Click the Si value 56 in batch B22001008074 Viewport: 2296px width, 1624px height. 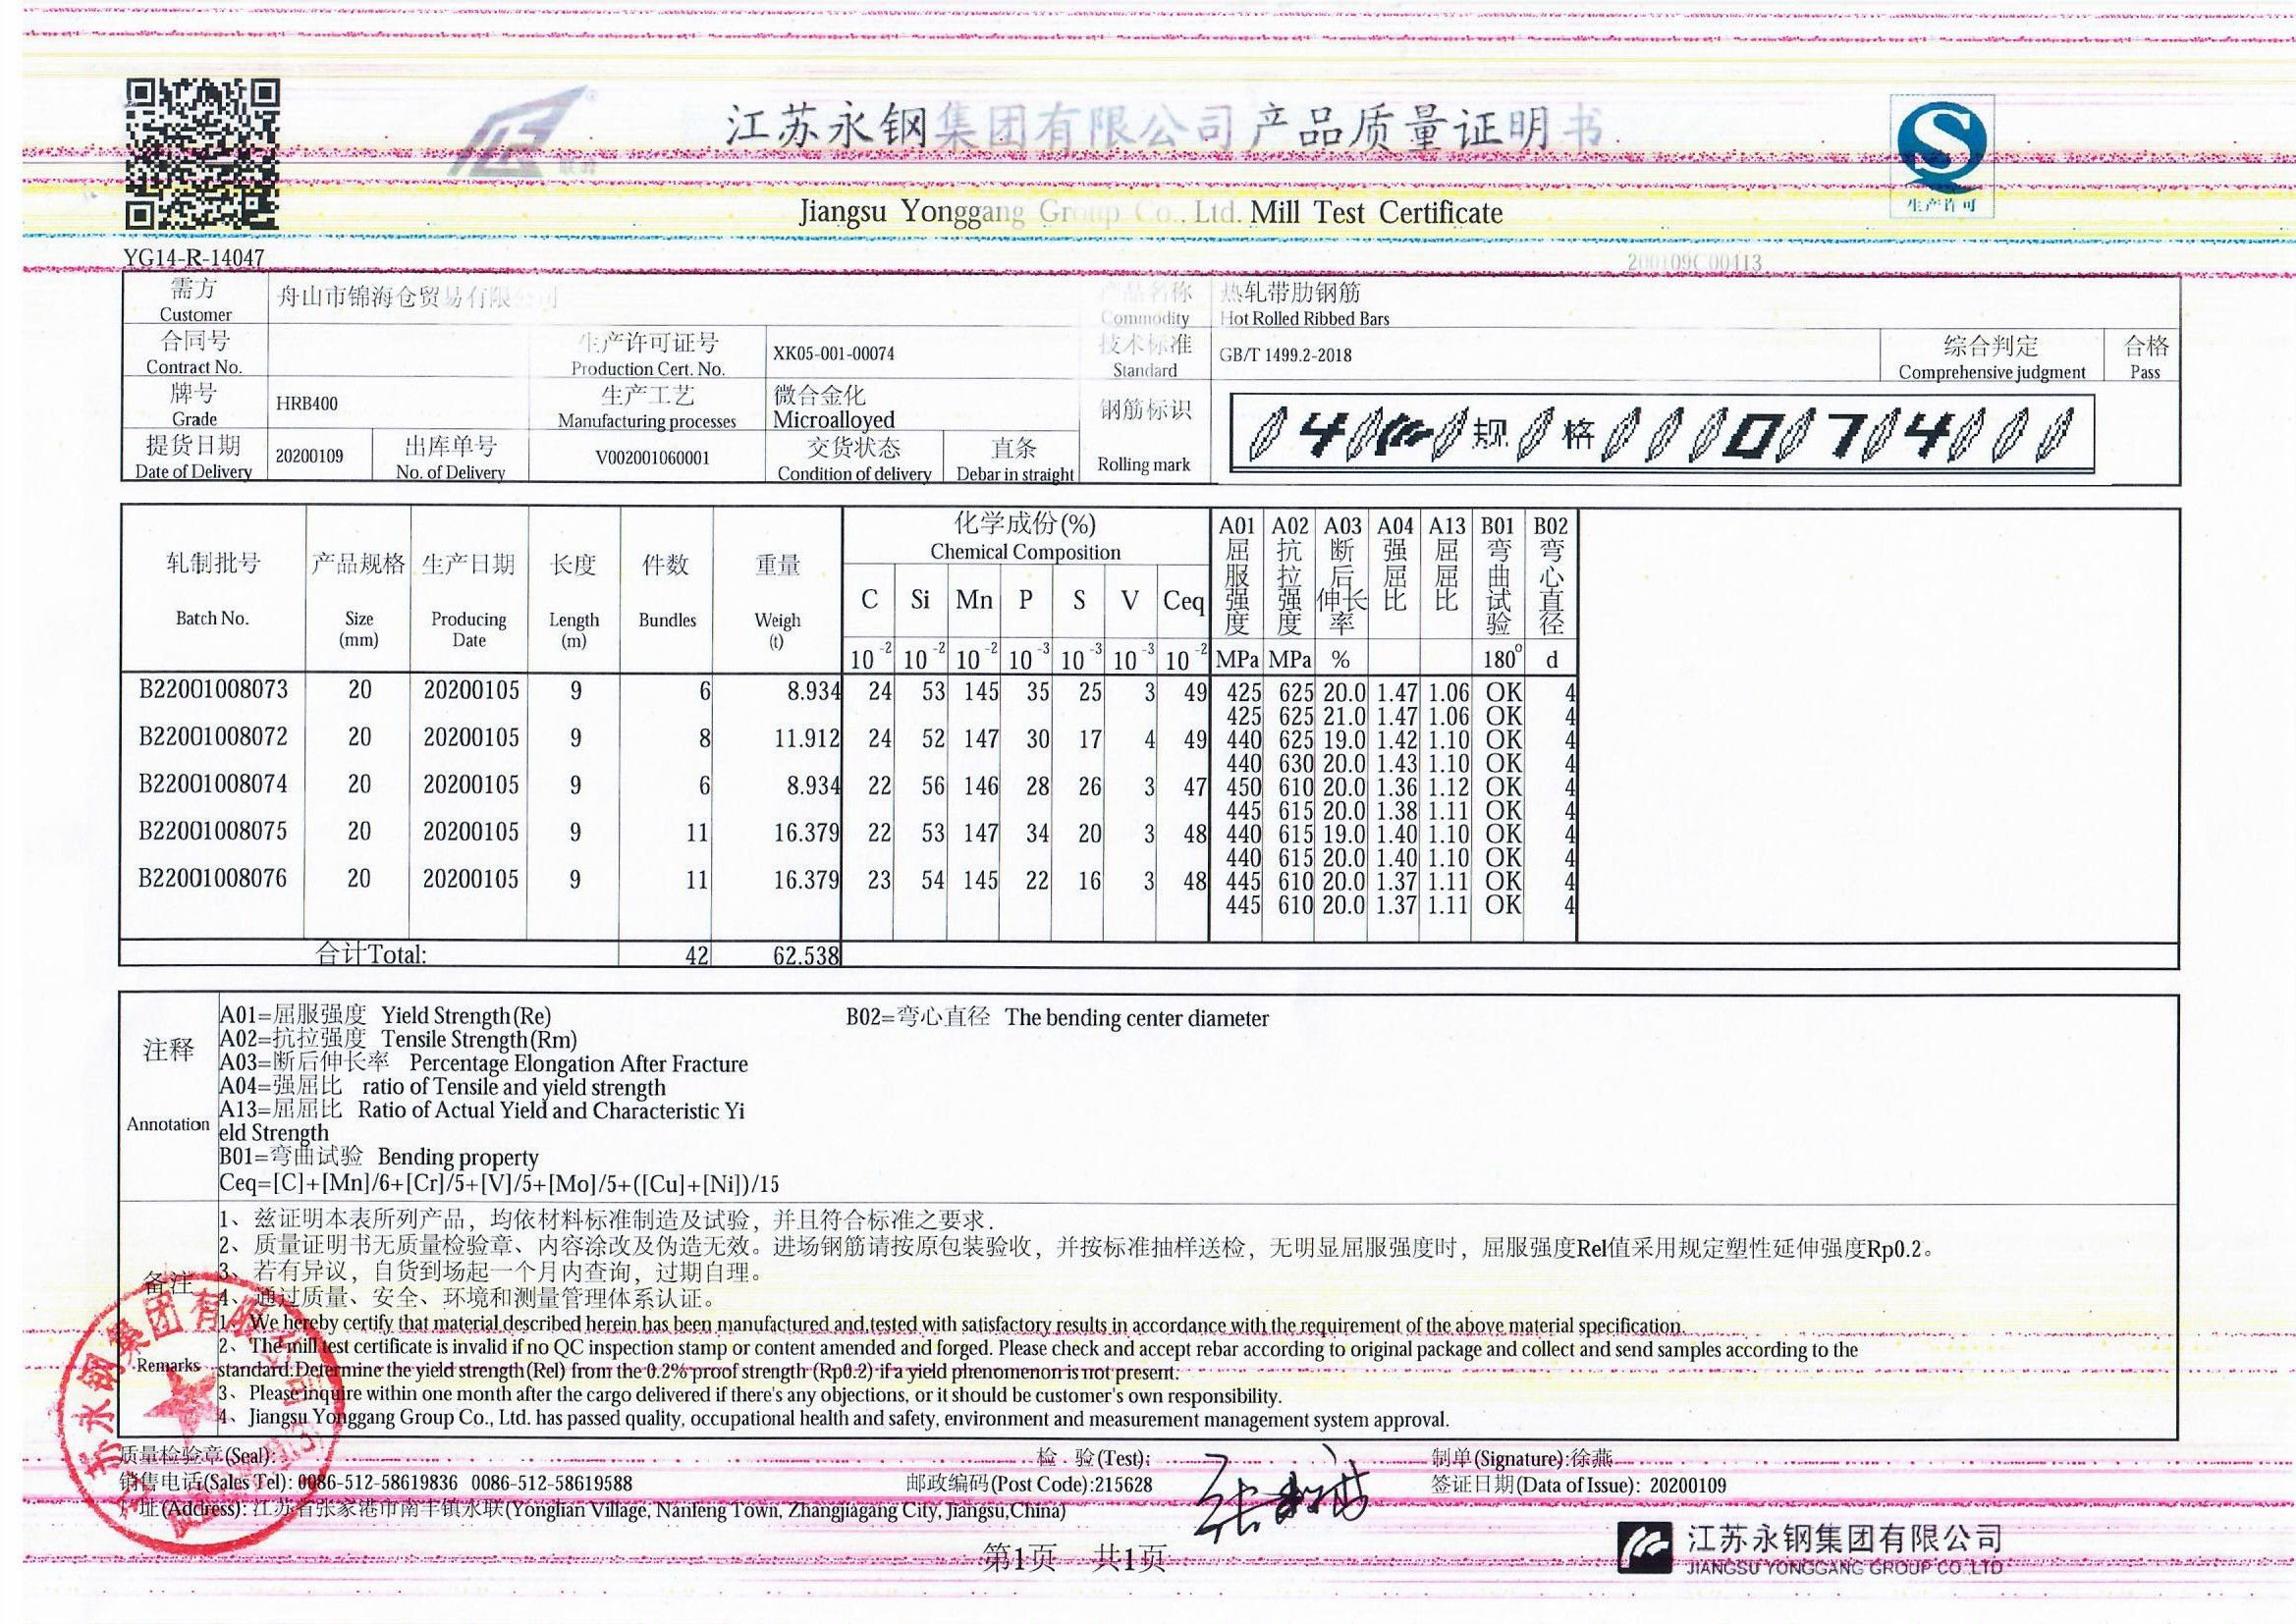click(x=933, y=787)
